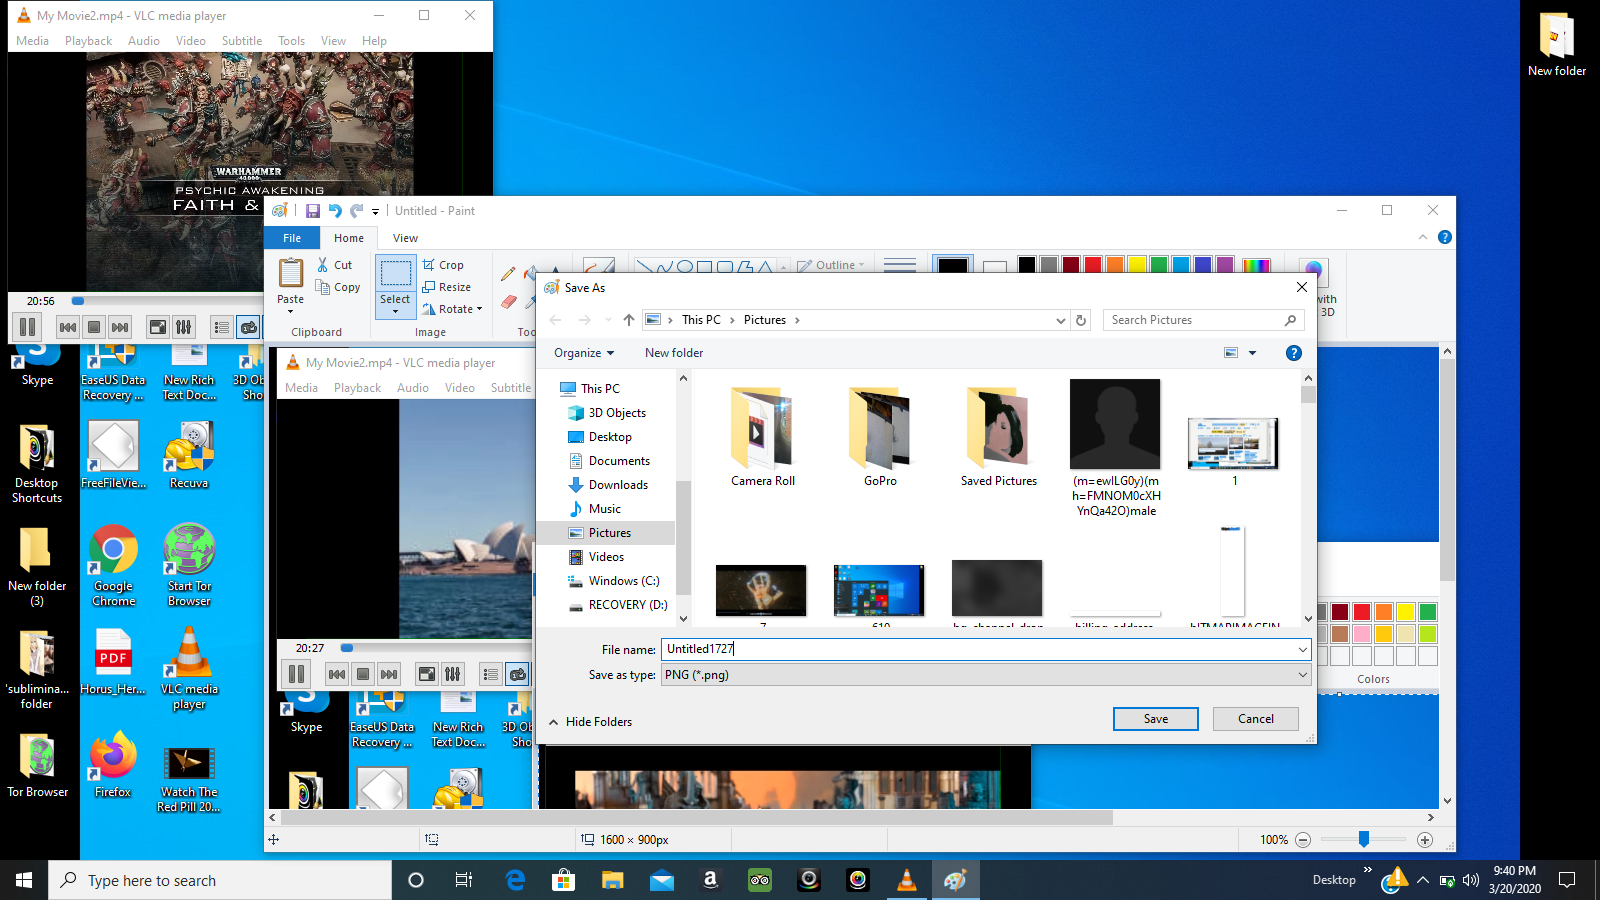Toggle VLC fullscreen mode button
Viewport: 1600px width, 900px height.
(x=158, y=327)
